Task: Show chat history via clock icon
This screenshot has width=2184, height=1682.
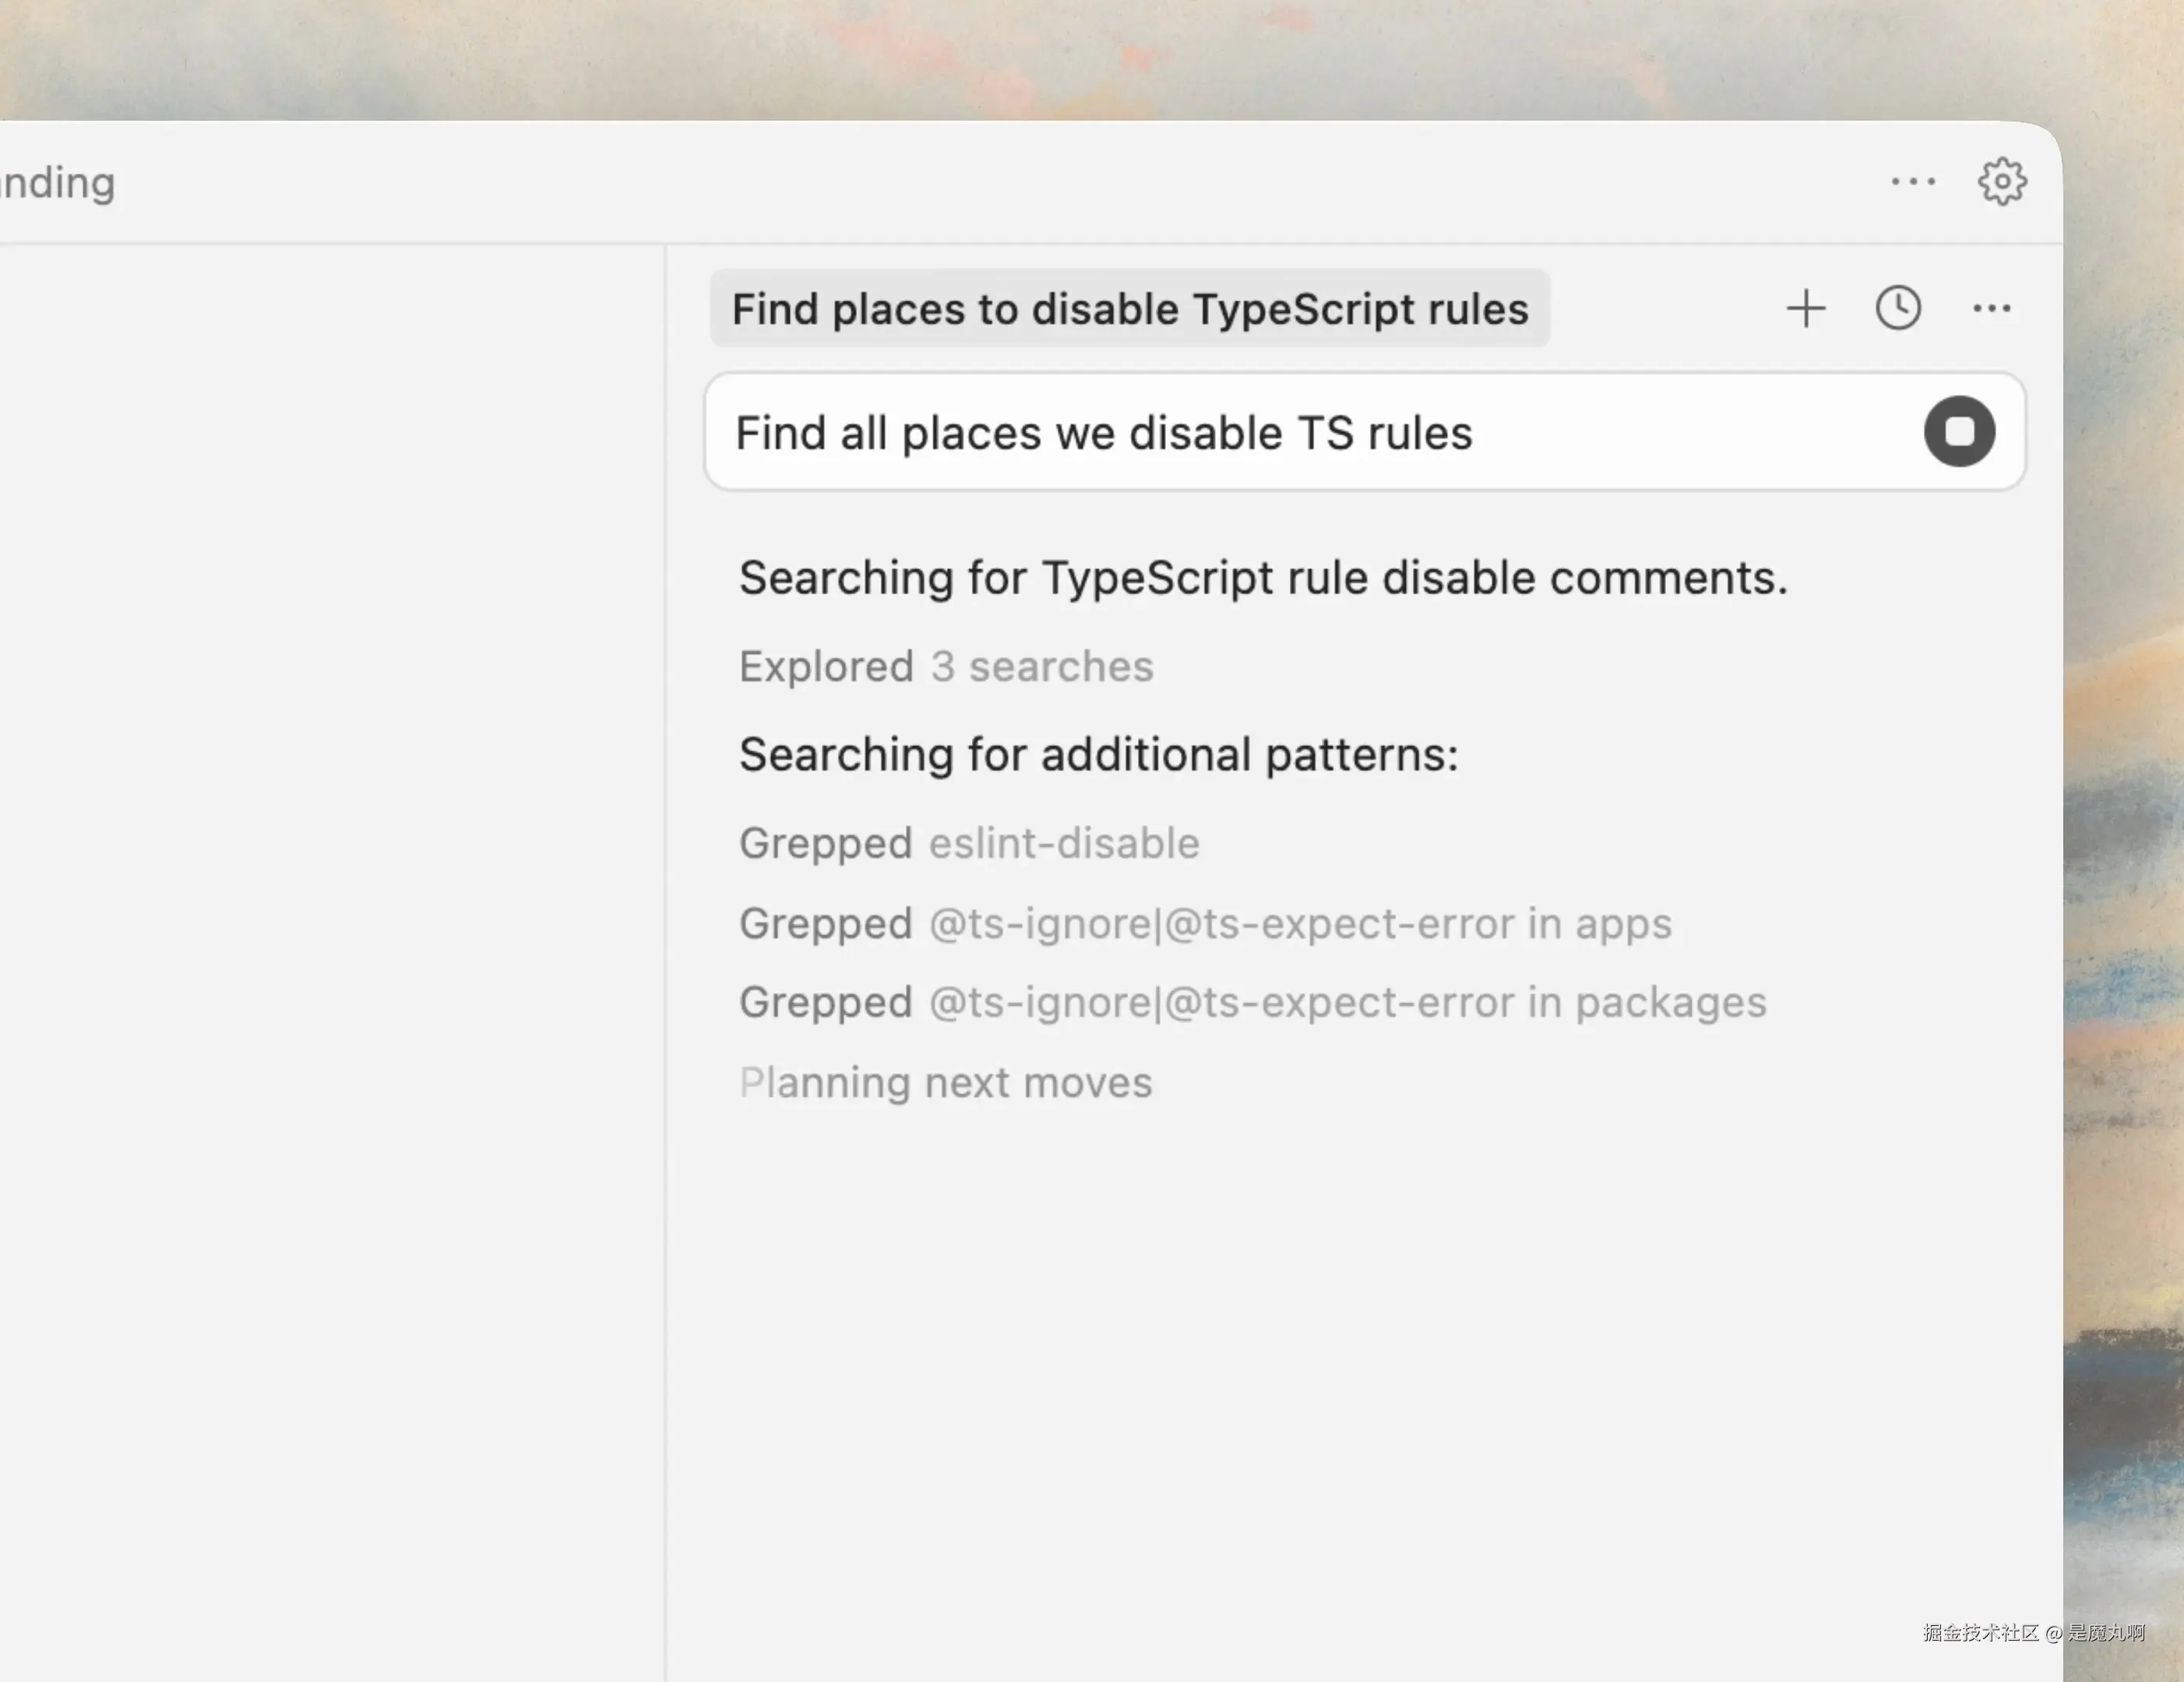Action: pyautogui.click(x=1898, y=308)
